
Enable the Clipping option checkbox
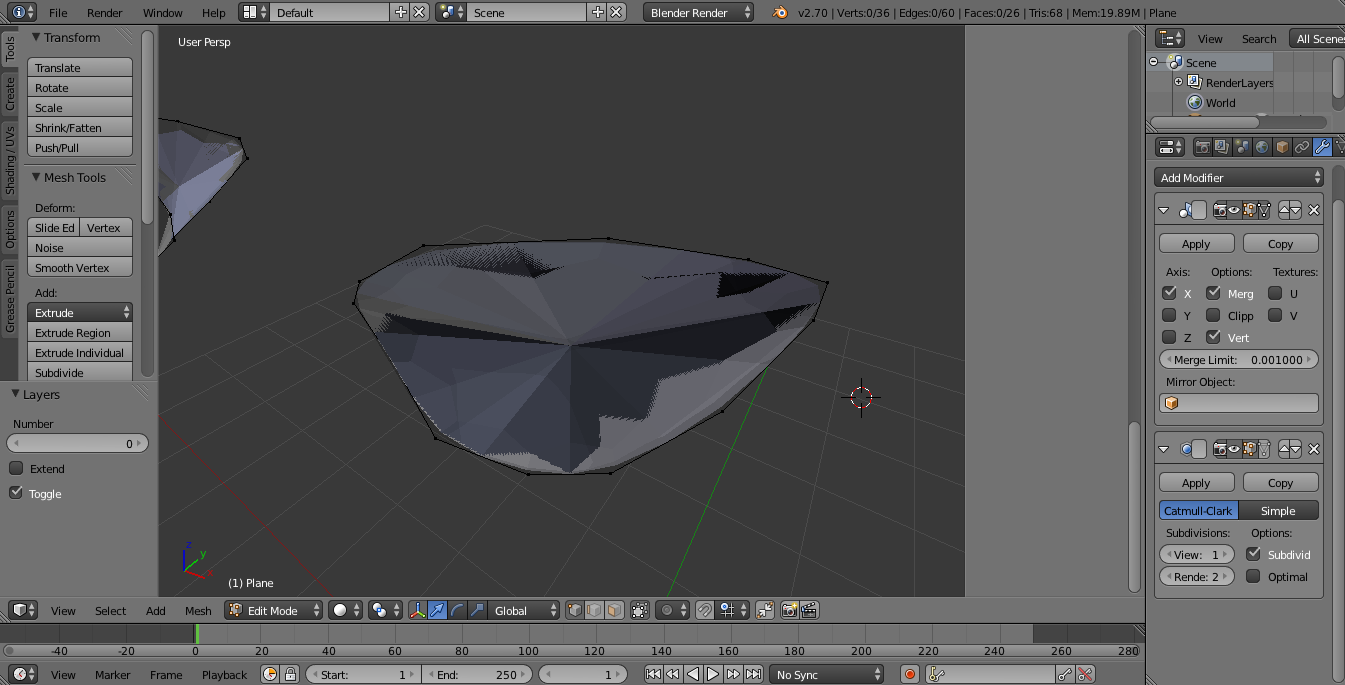coord(1213,315)
